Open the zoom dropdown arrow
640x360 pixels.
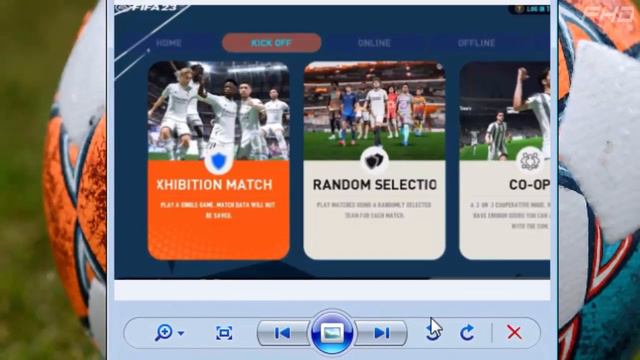(x=181, y=333)
